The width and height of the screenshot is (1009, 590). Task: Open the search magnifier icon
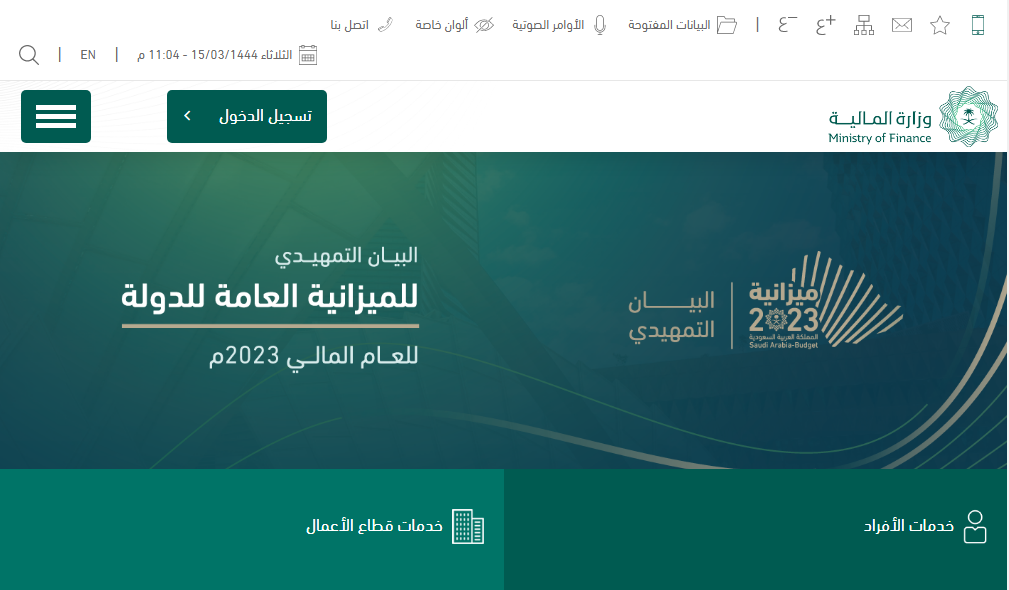(29, 55)
